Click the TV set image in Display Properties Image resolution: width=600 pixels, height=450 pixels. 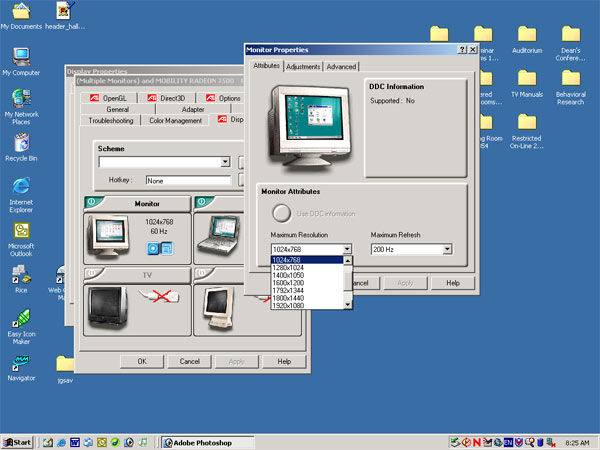point(108,307)
